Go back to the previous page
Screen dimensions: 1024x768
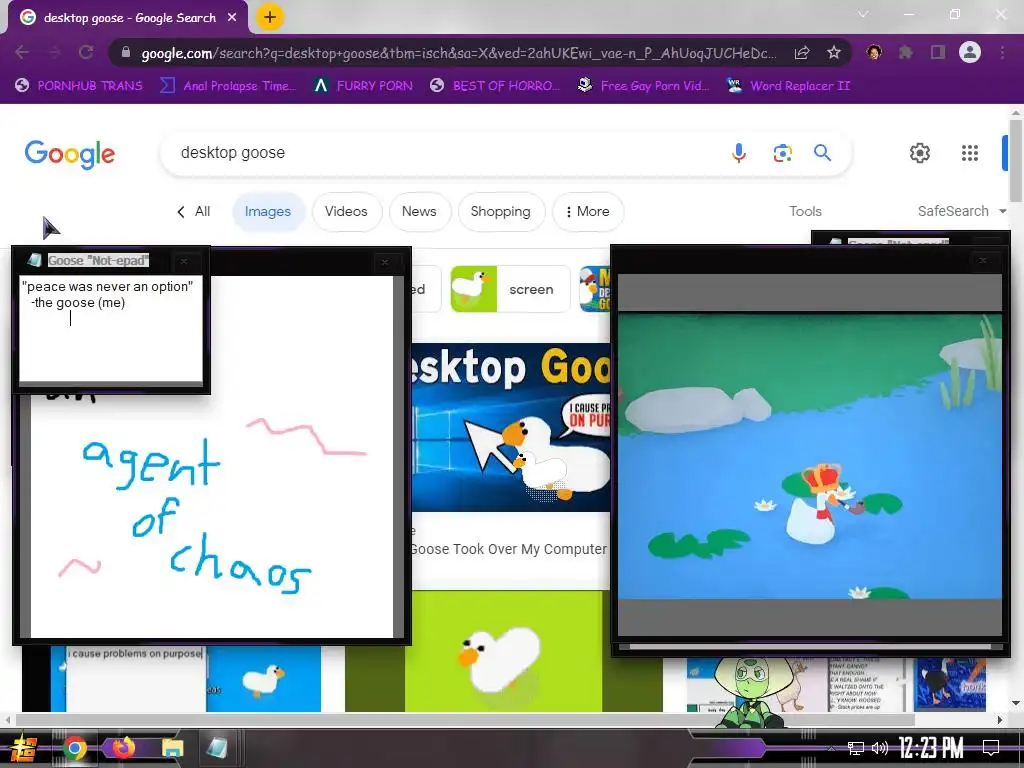(x=22, y=52)
